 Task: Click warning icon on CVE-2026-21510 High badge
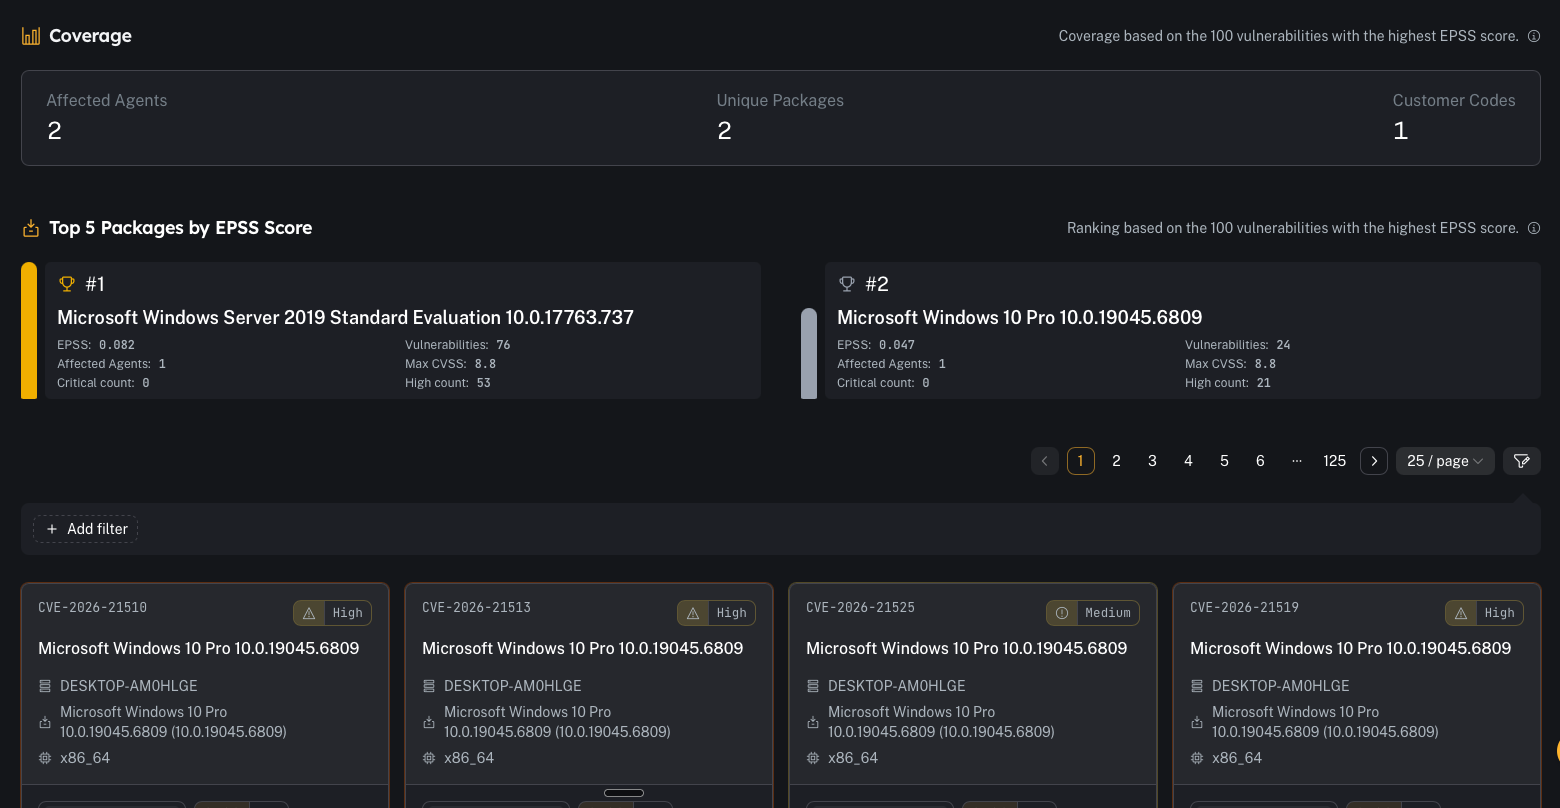click(x=309, y=613)
